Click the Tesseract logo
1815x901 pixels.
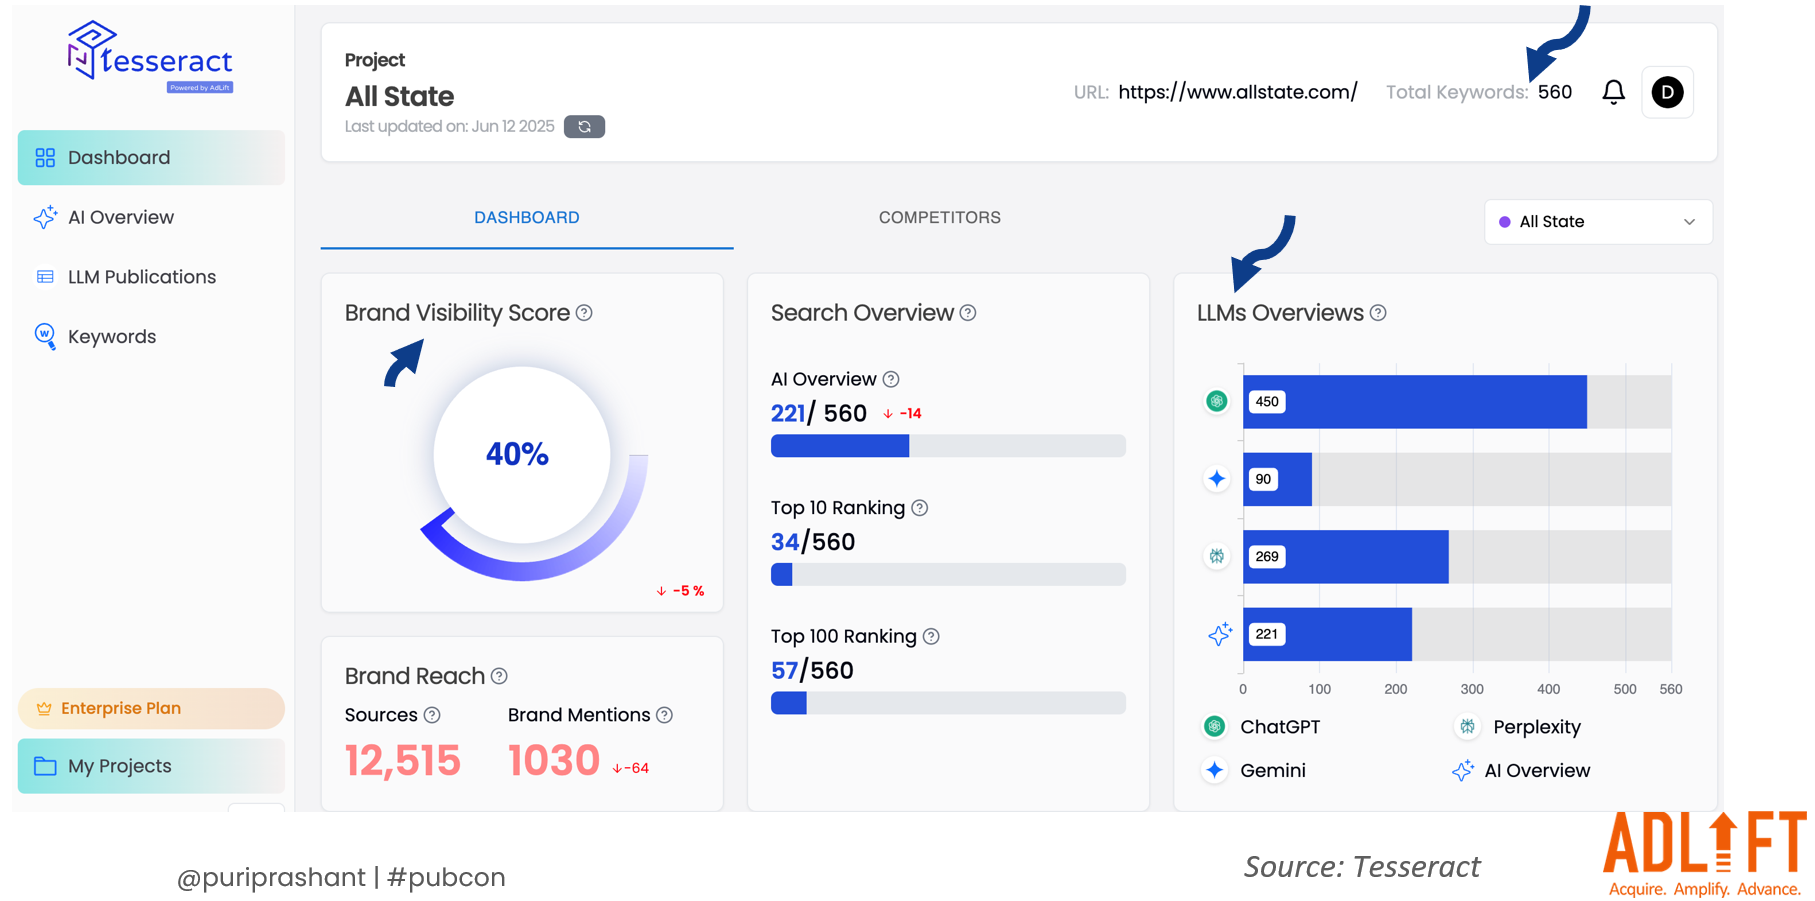point(150,57)
